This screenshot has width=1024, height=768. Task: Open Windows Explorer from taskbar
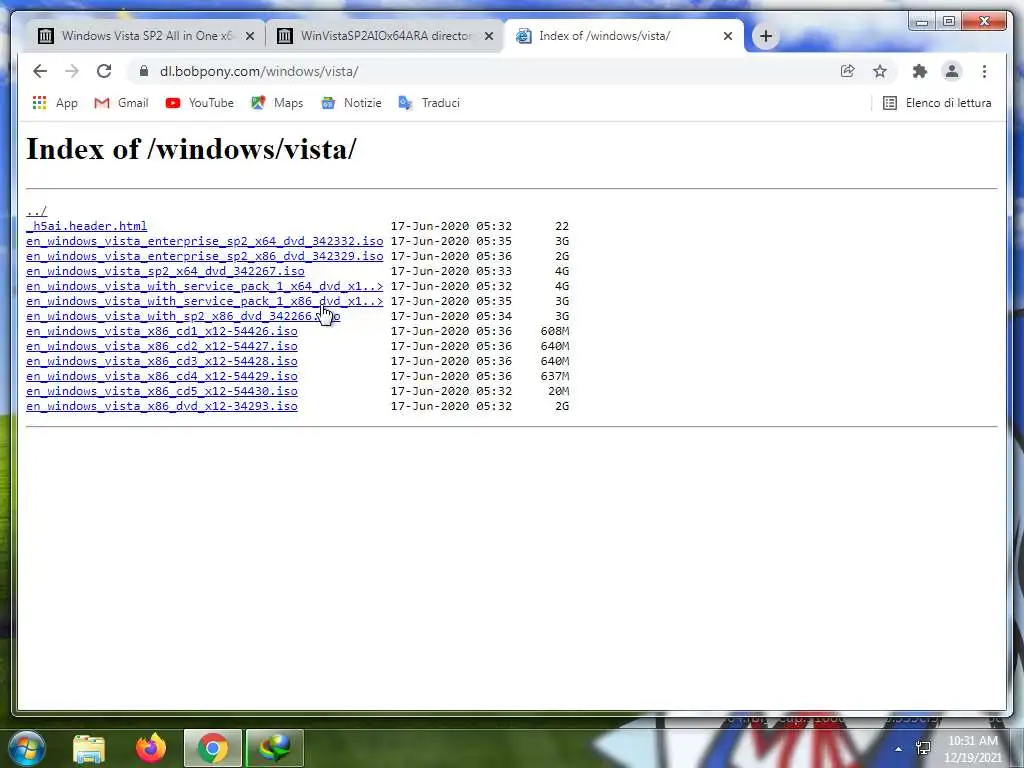click(89, 748)
